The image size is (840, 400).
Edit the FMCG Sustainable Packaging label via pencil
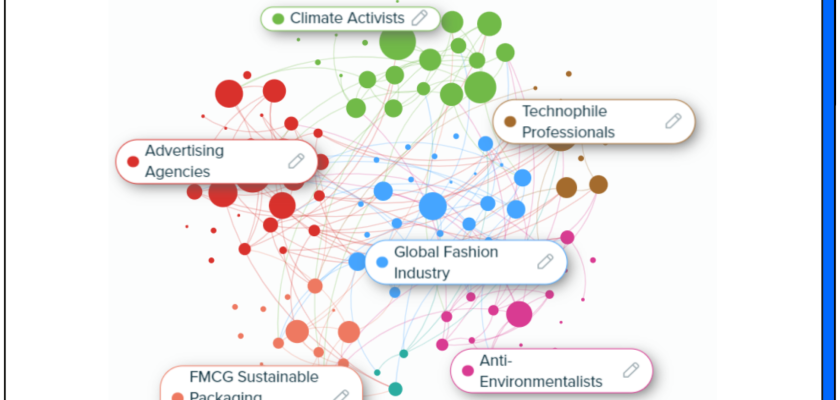[342, 394]
